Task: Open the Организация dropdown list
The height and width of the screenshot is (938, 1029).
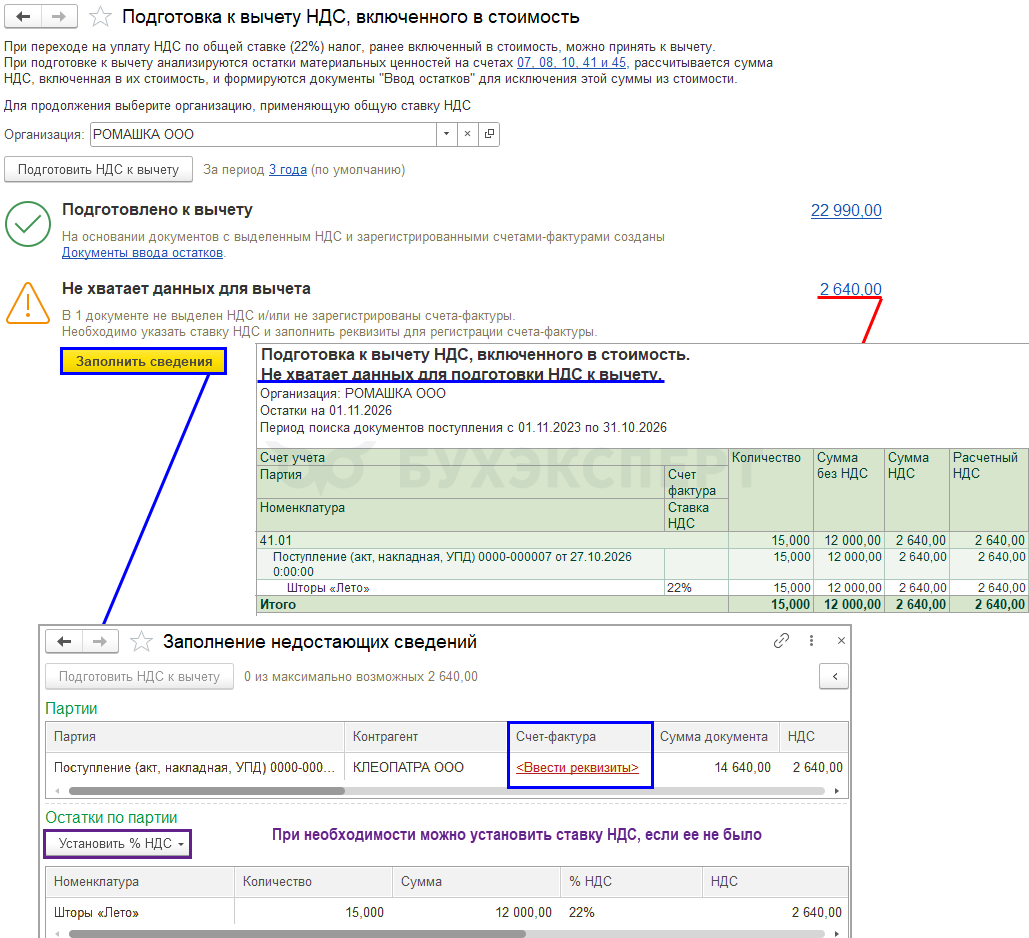Action: (446, 134)
